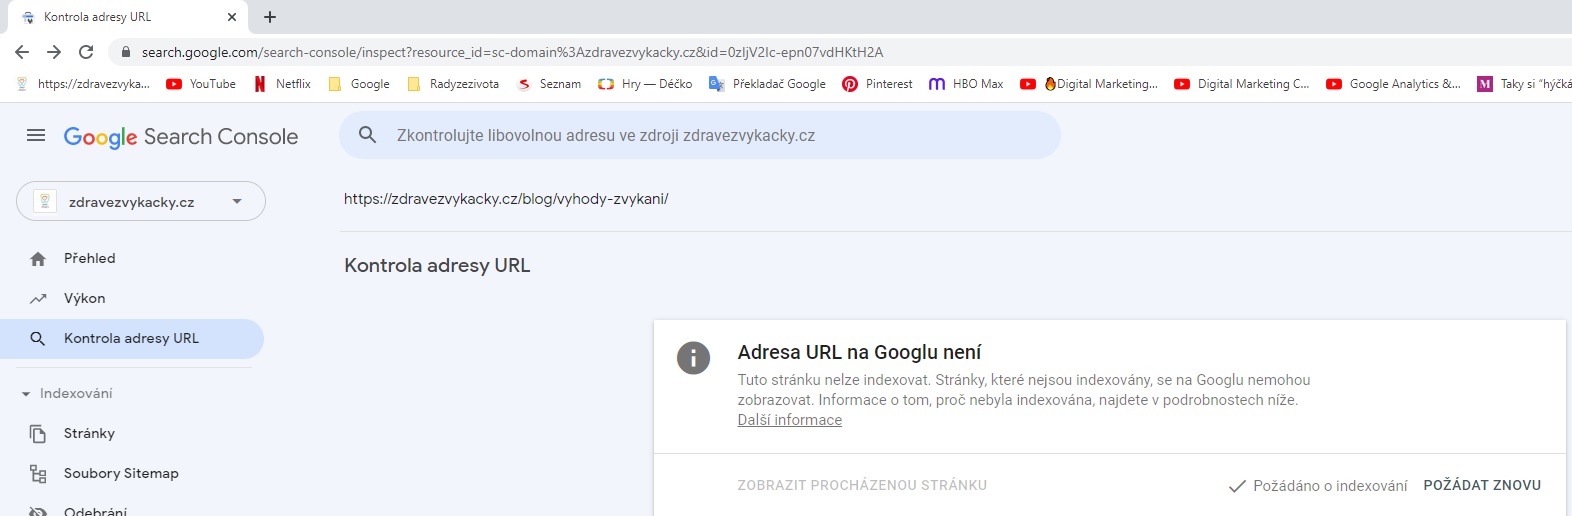The height and width of the screenshot is (516, 1572).
Task: Click the zdravezvykacky.cz property favicon
Action: point(44,201)
